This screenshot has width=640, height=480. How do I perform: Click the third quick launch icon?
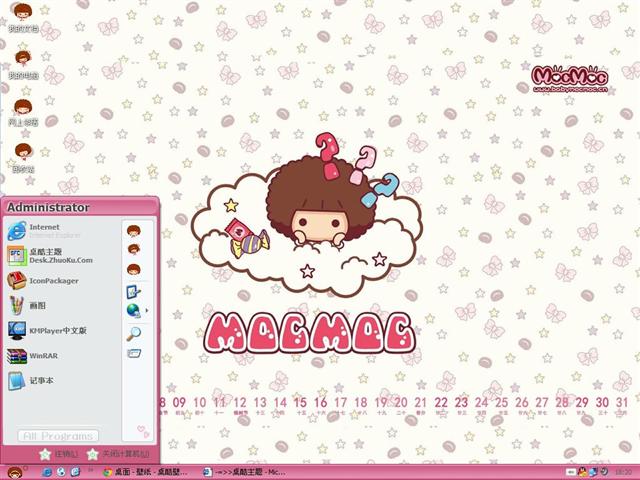[x=76, y=472]
